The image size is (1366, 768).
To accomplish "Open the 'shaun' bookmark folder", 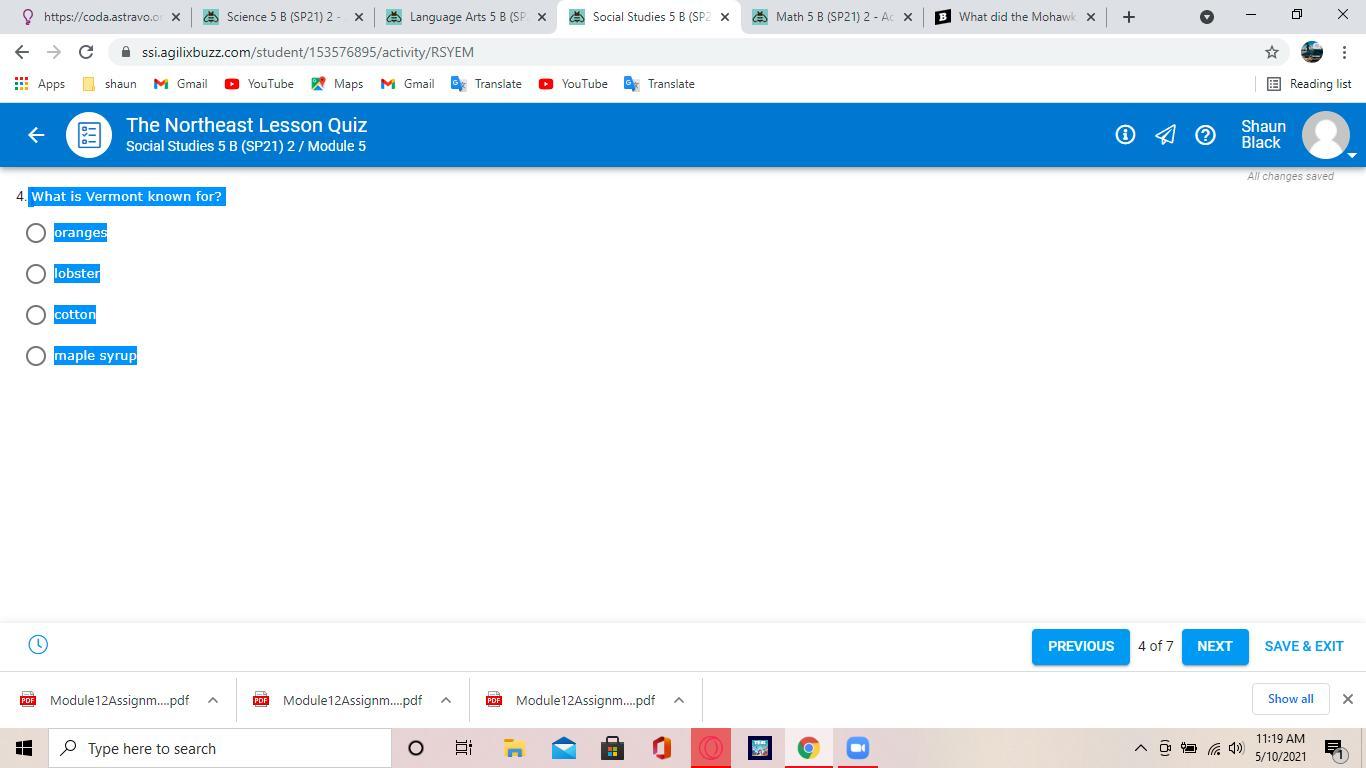I will (109, 84).
